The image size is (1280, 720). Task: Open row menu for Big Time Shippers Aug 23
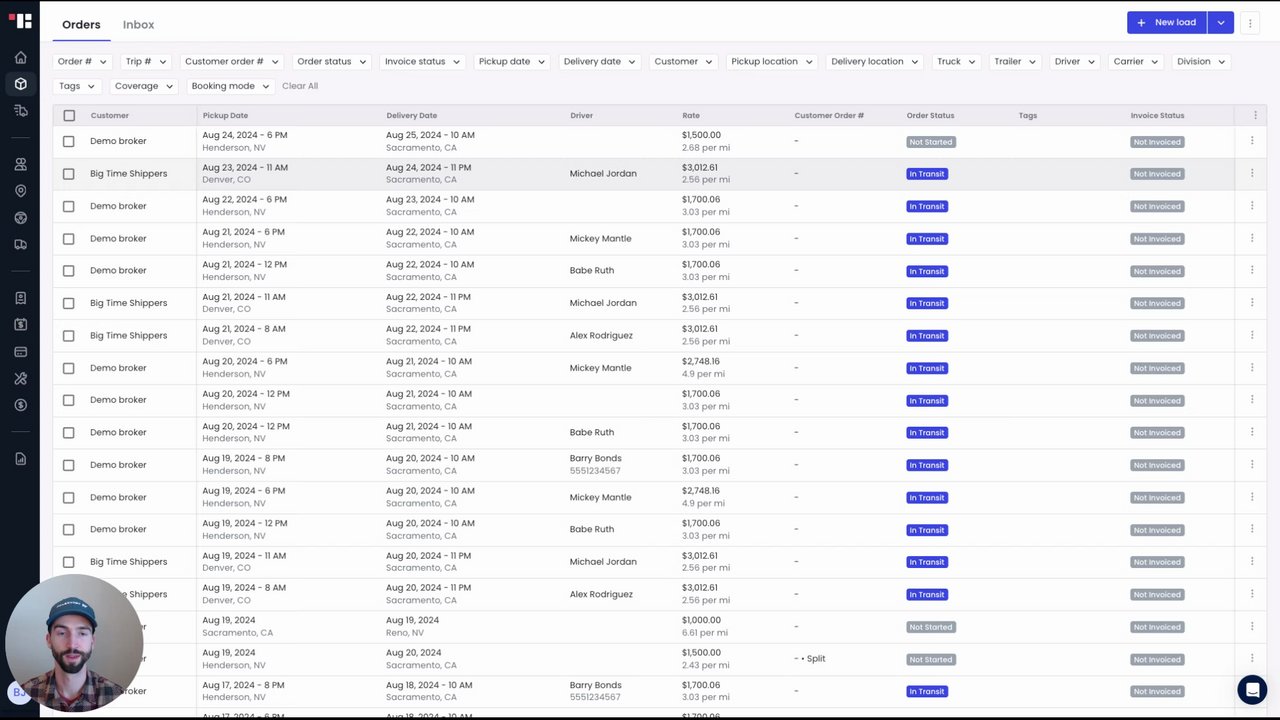point(1251,173)
